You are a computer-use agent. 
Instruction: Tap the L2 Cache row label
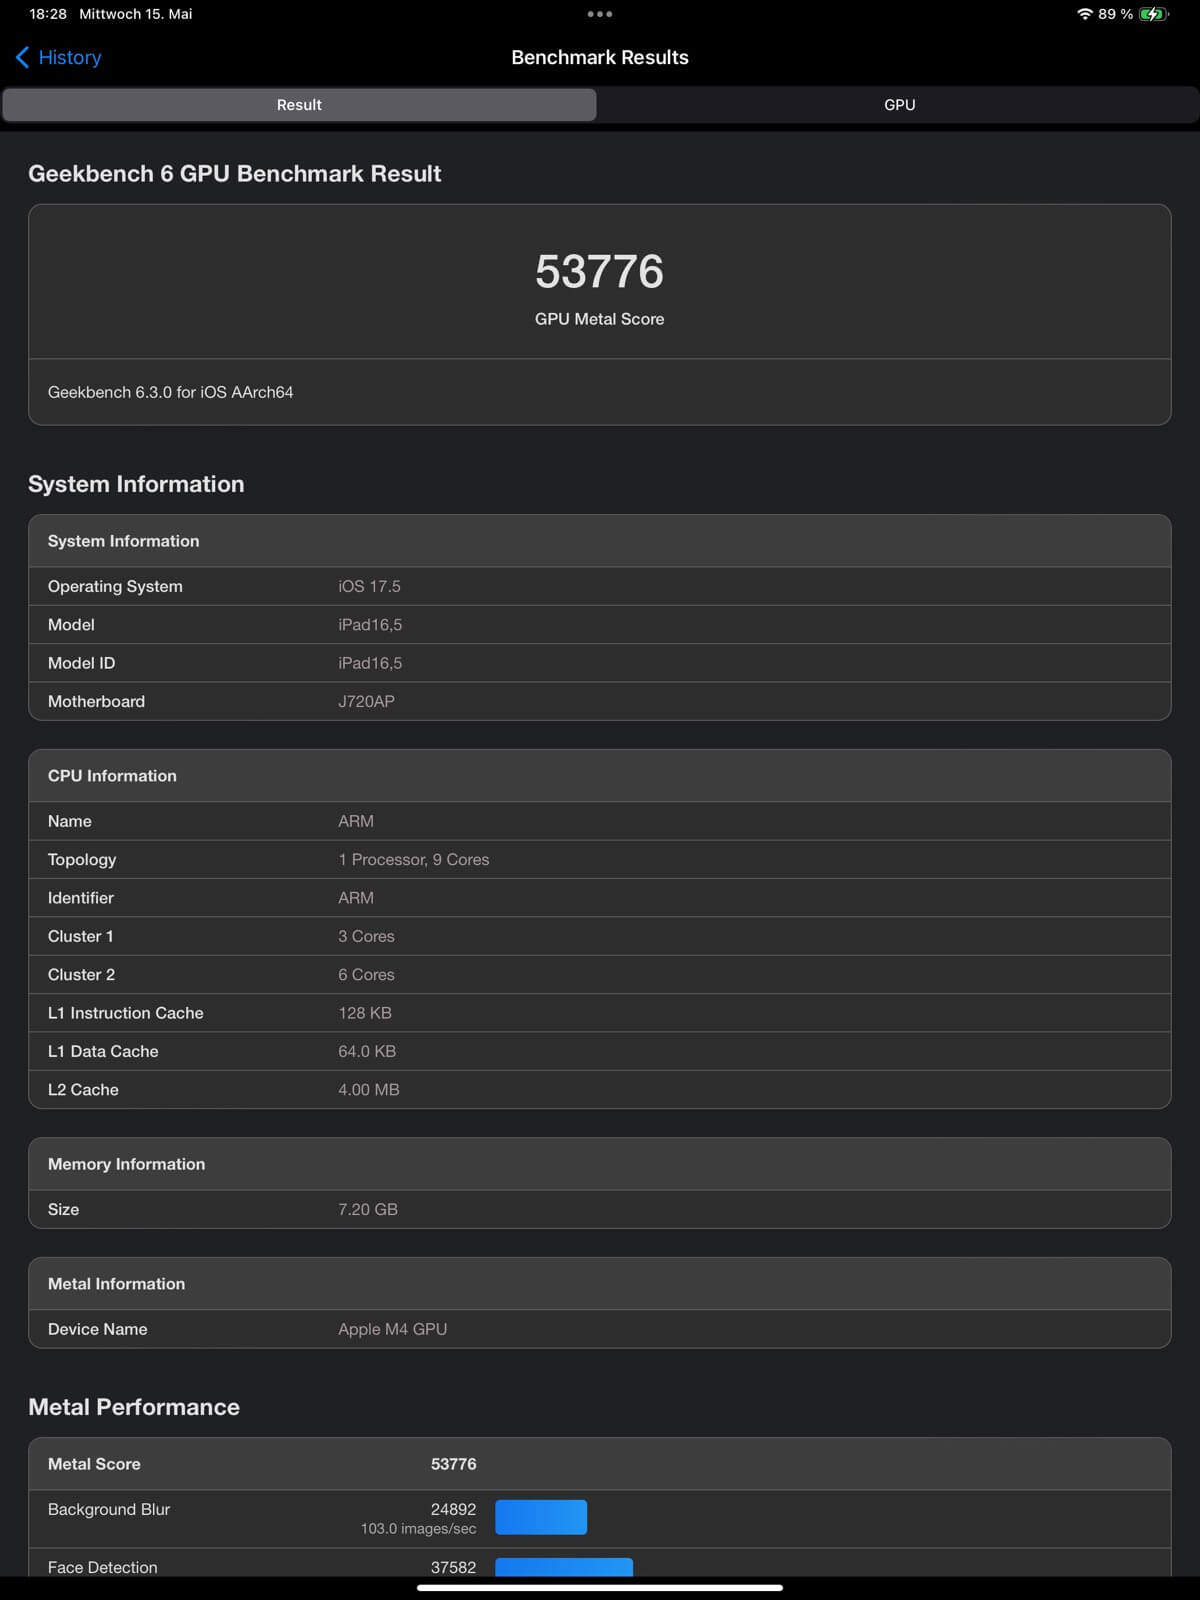tap(83, 1090)
